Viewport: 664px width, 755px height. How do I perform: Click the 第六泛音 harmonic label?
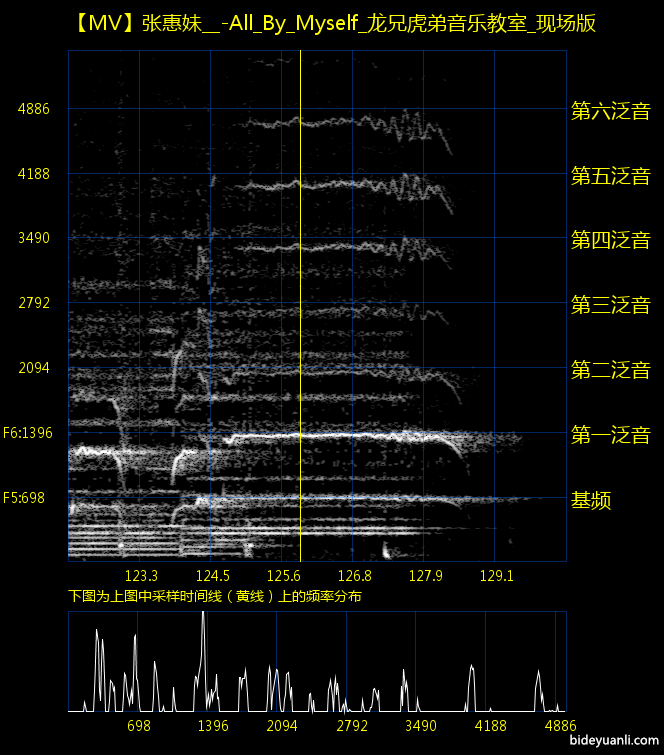610,111
